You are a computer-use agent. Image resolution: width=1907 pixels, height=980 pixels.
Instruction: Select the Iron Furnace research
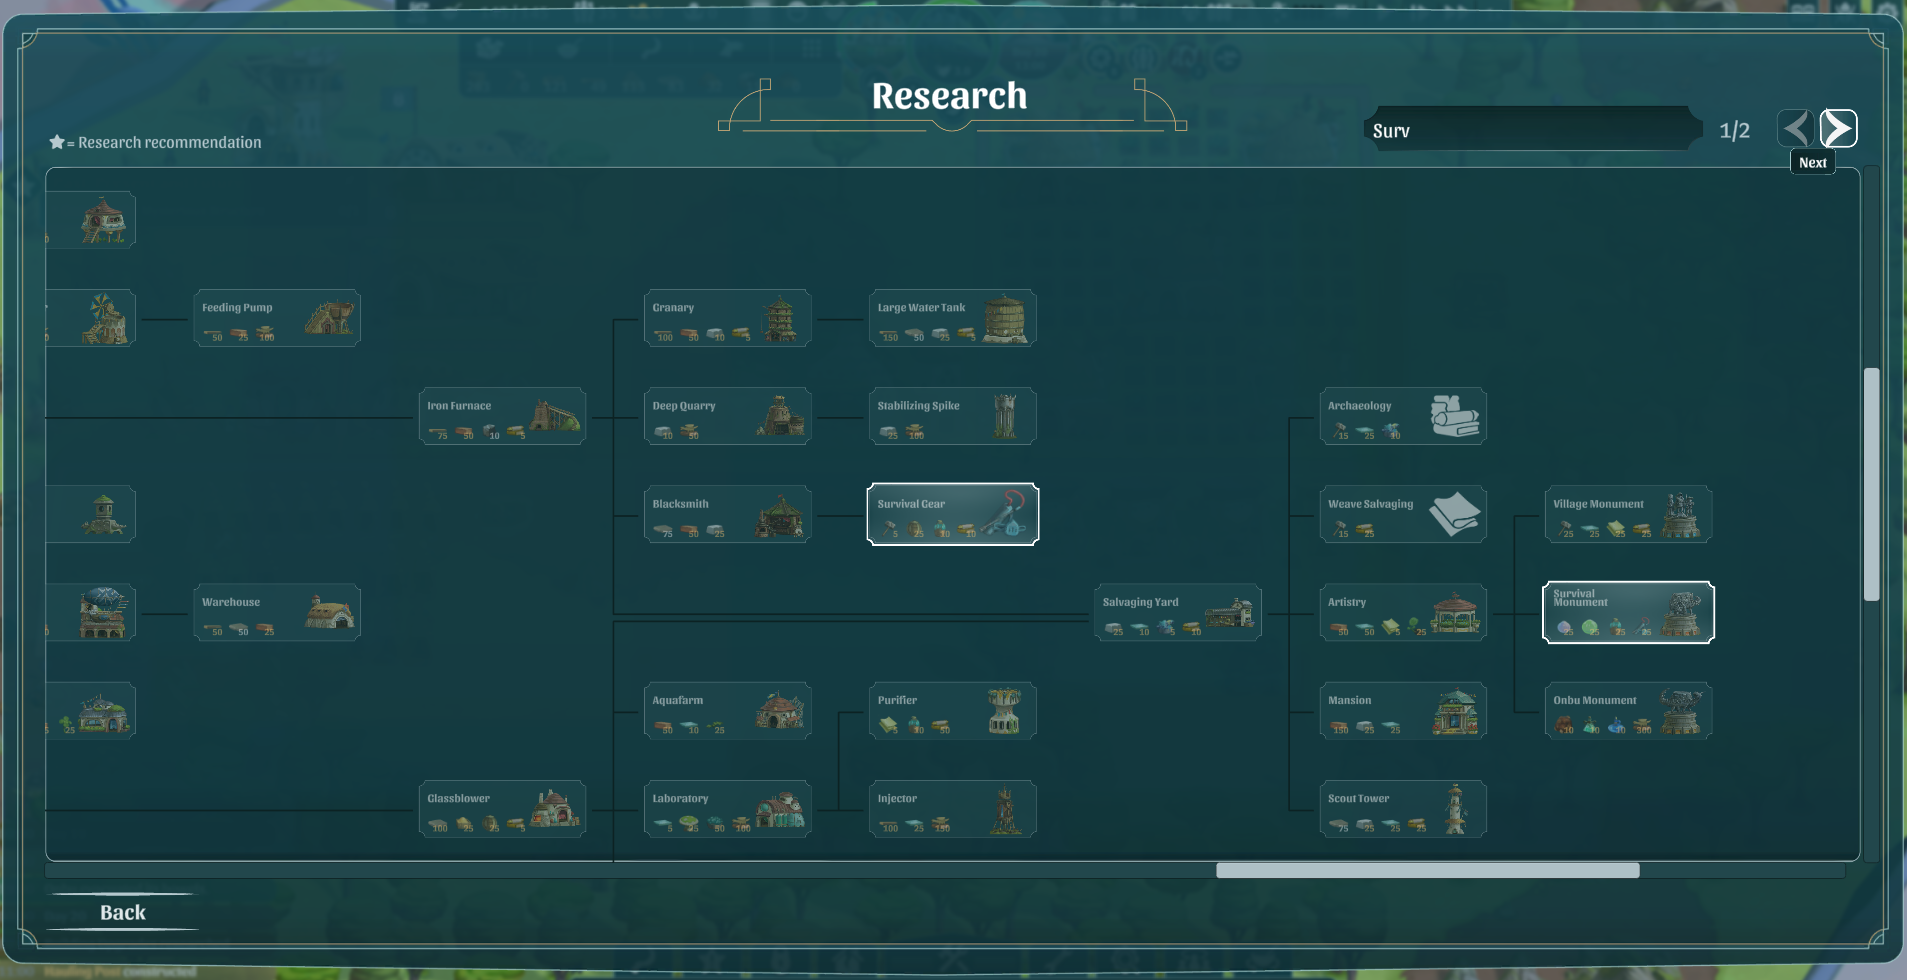(502, 416)
